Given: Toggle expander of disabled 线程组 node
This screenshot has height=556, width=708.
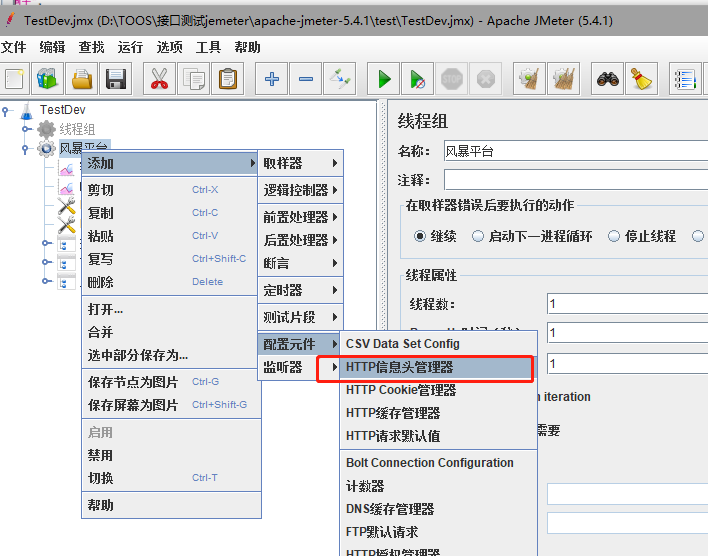Looking at the screenshot, I should tap(27, 129).
